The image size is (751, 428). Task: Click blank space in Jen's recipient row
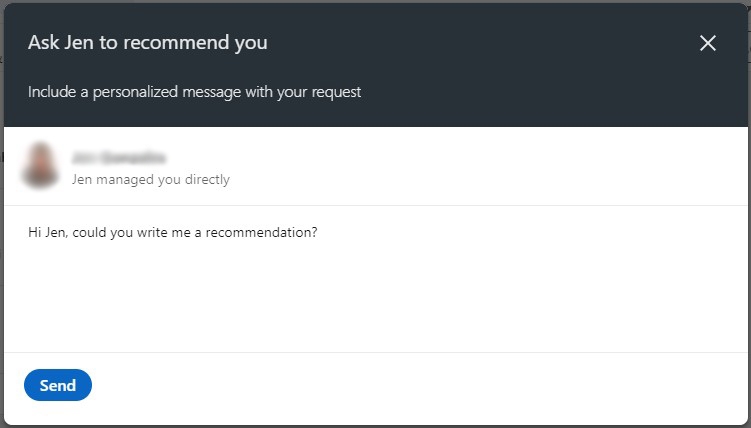tap(479, 166)
